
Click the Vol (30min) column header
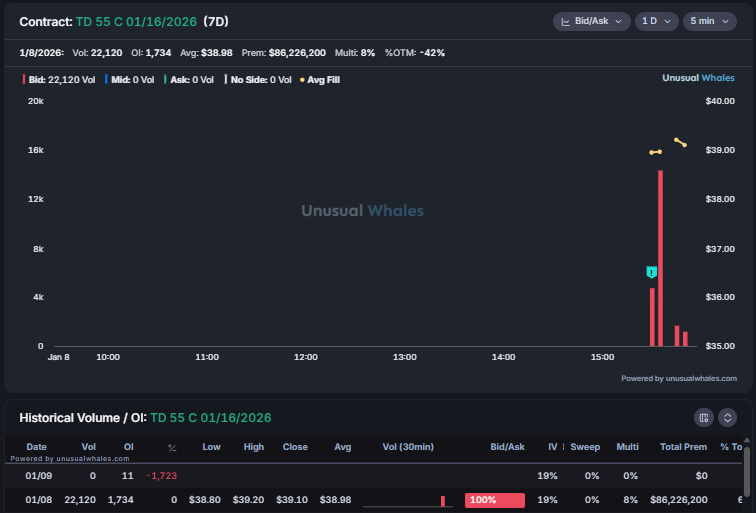click(x=408, y=447)
